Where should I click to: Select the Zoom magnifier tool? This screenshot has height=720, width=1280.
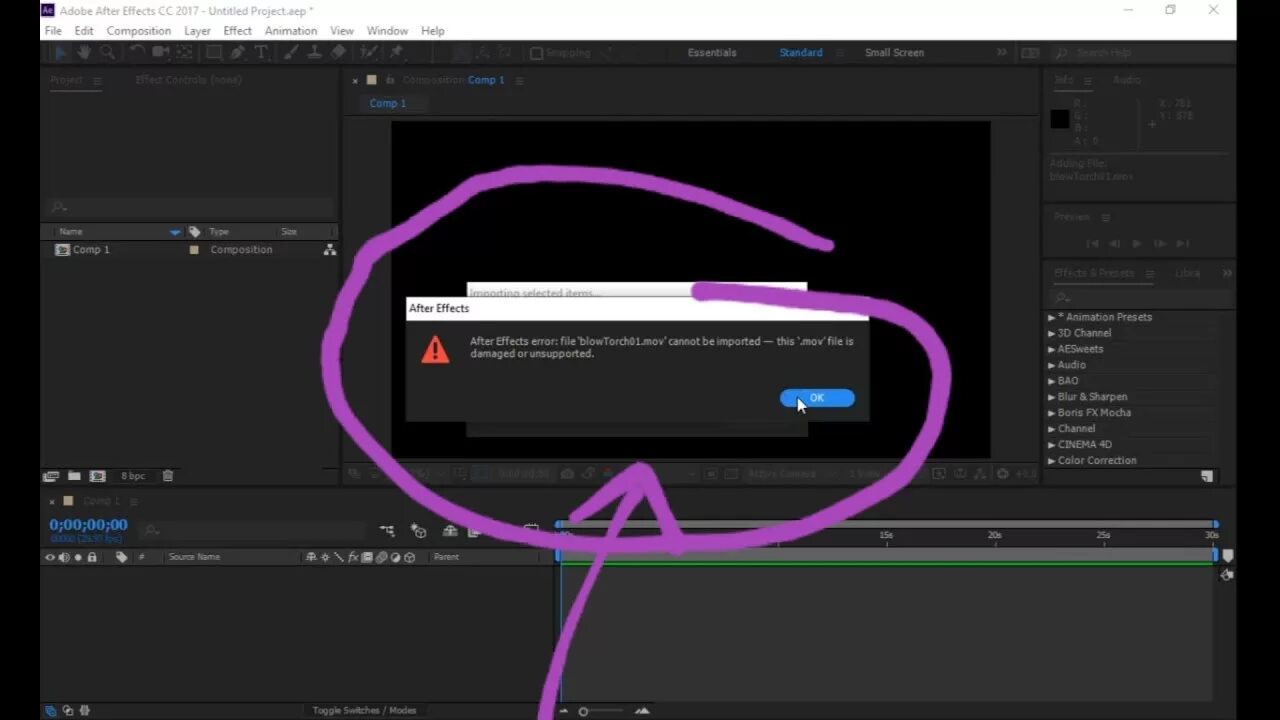[109, 53]
